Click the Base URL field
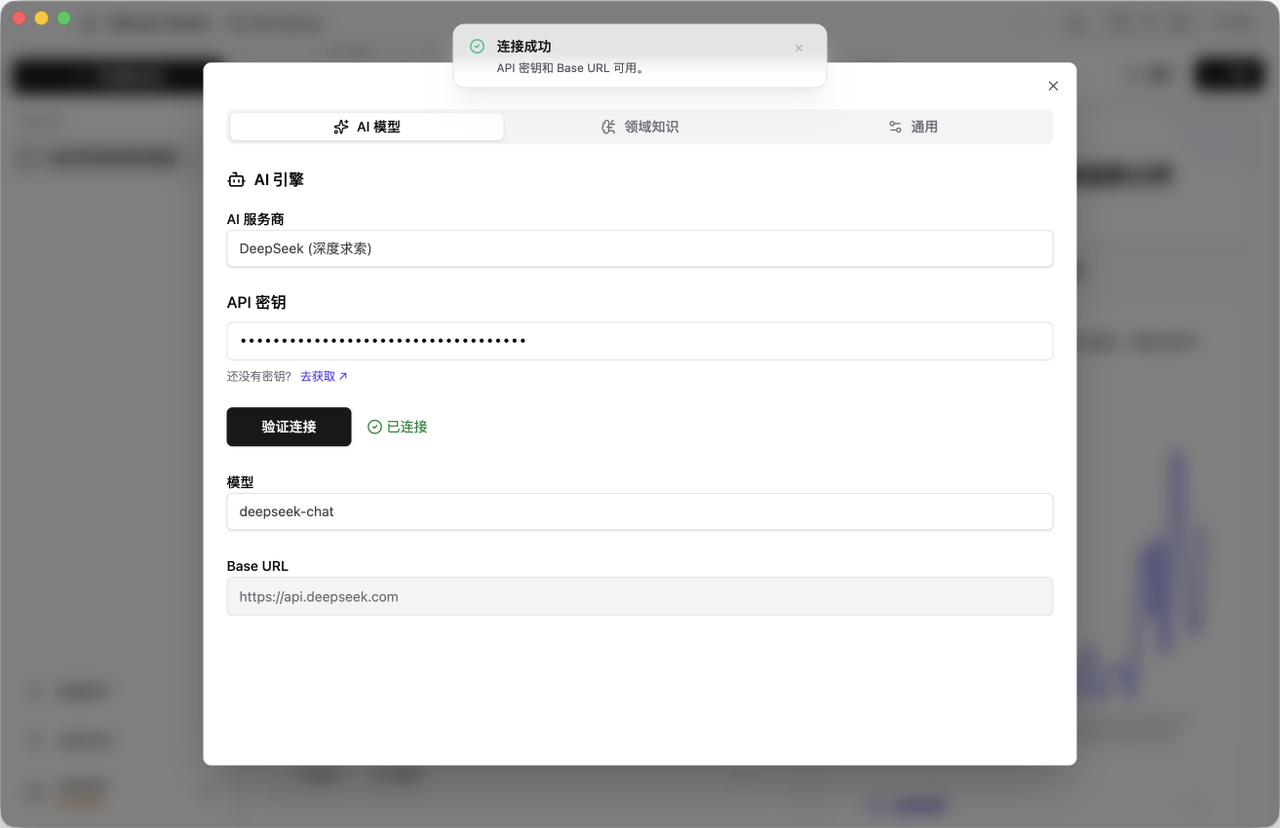The width and height of the screenshot is (1280, 828). point(640,596)
